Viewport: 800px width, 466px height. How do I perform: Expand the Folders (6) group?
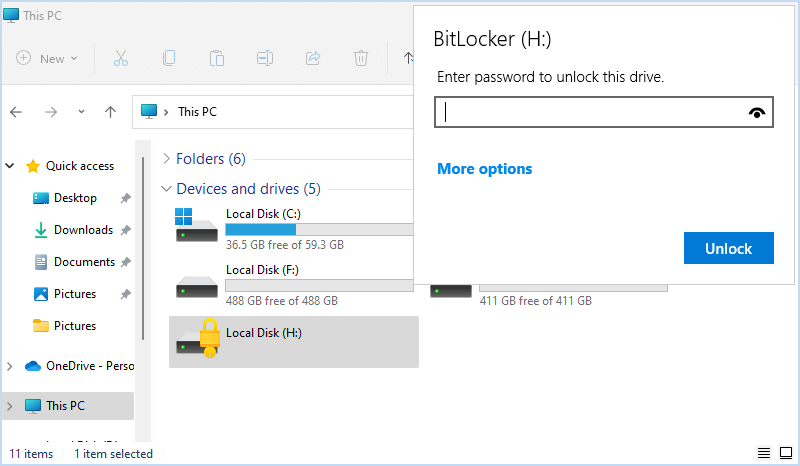(166, 159)
